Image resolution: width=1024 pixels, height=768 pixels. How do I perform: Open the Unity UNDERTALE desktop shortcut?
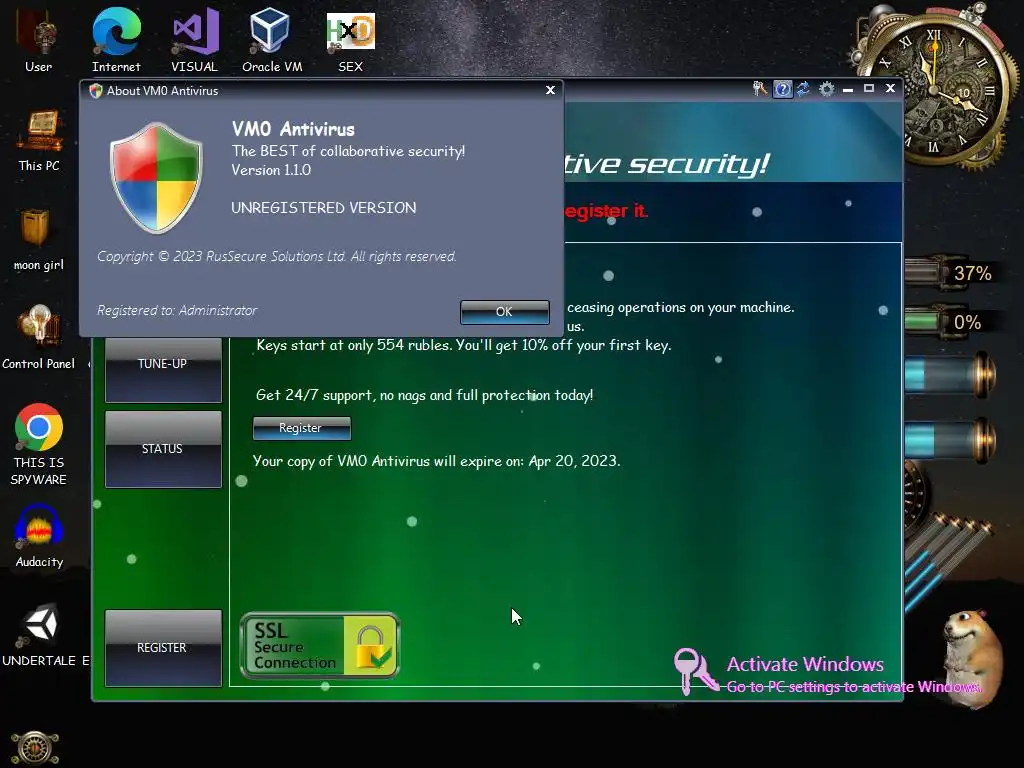[42, 635]
